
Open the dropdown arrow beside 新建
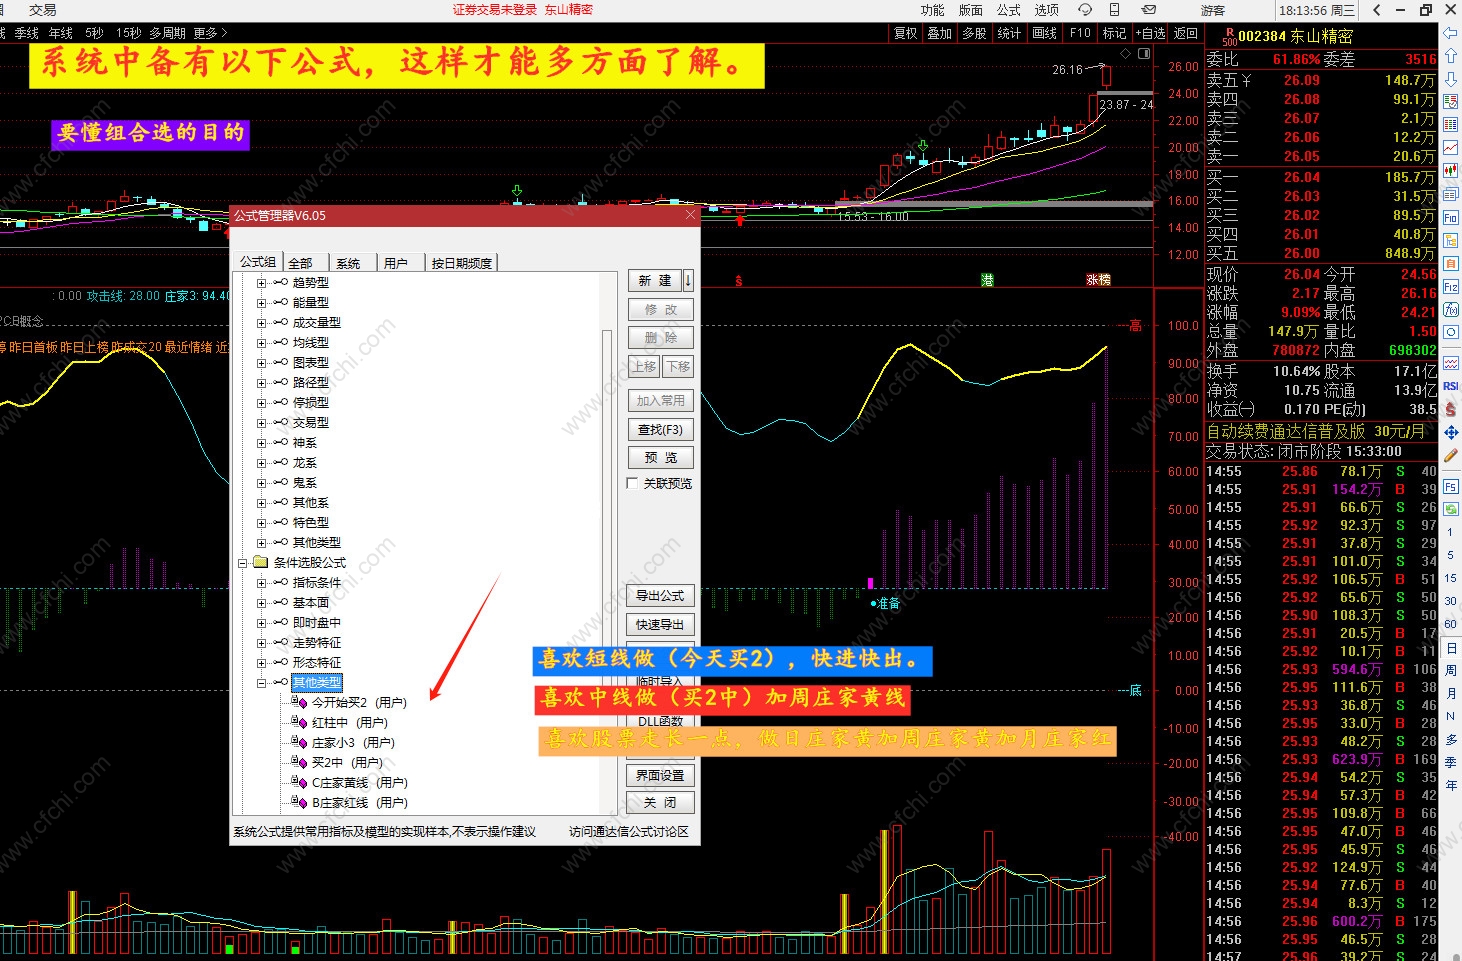point(688,281)
